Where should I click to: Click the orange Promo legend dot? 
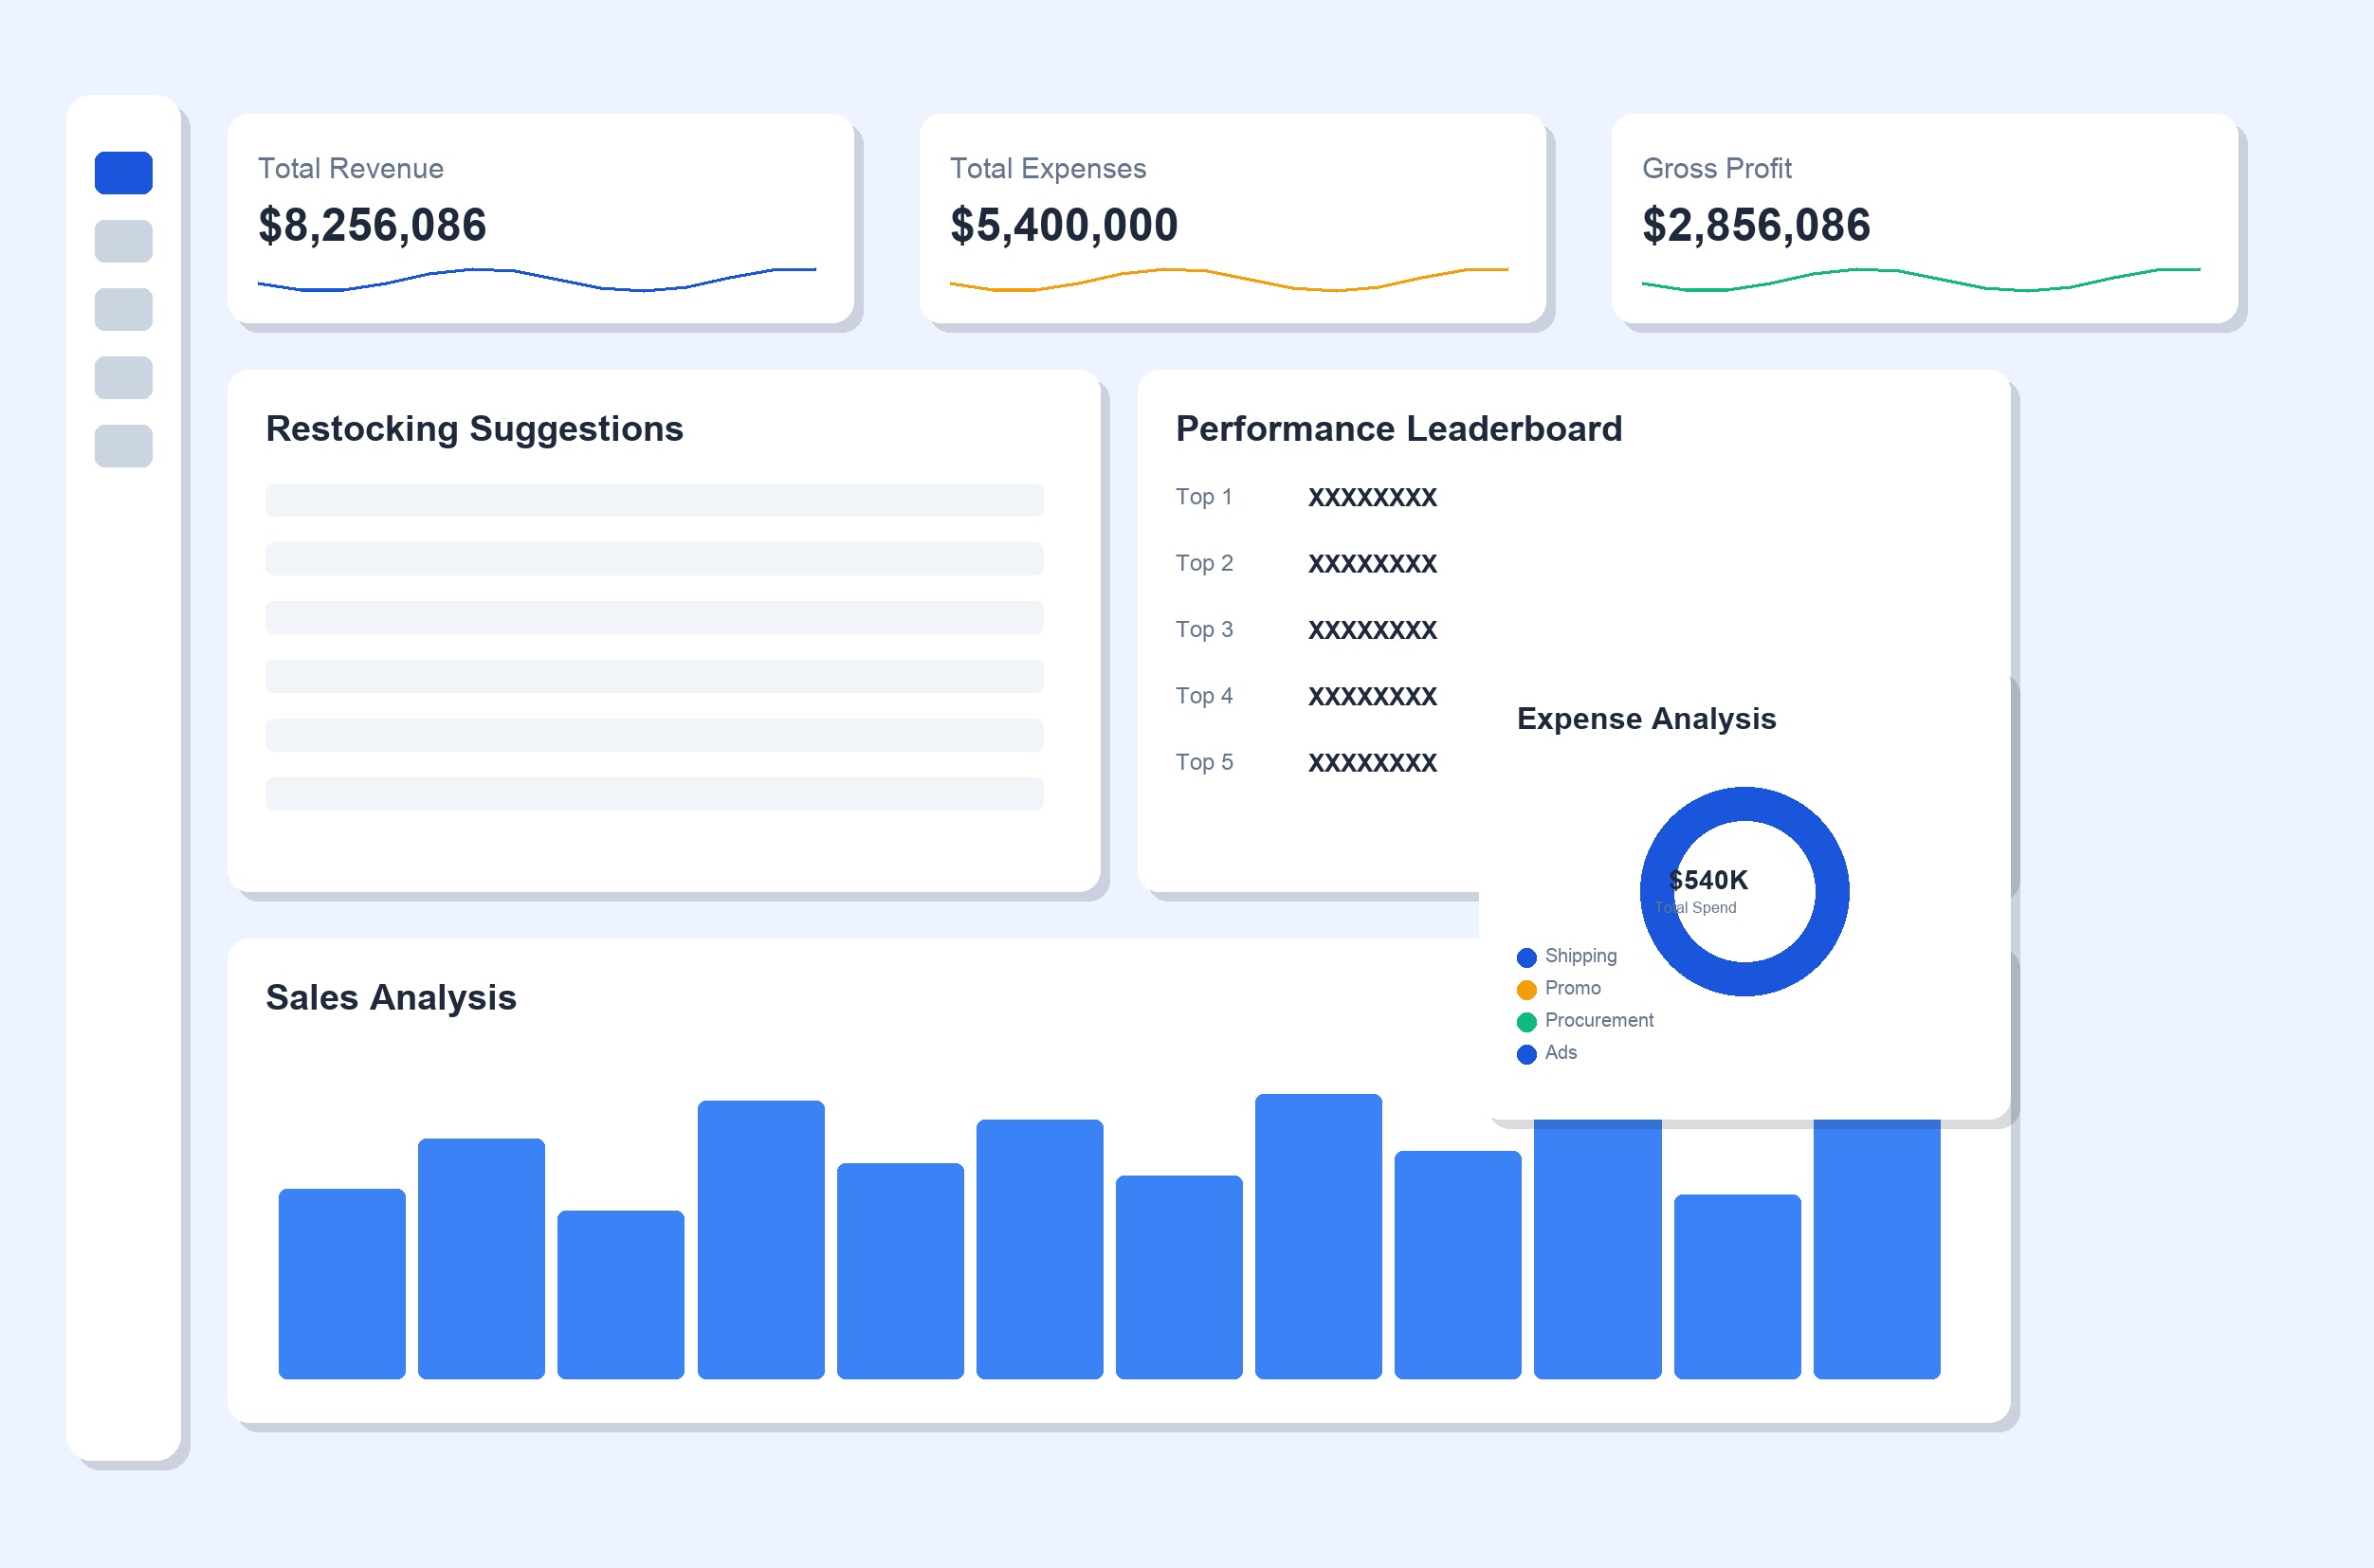pyautogui.click(x=1526, y=990)
